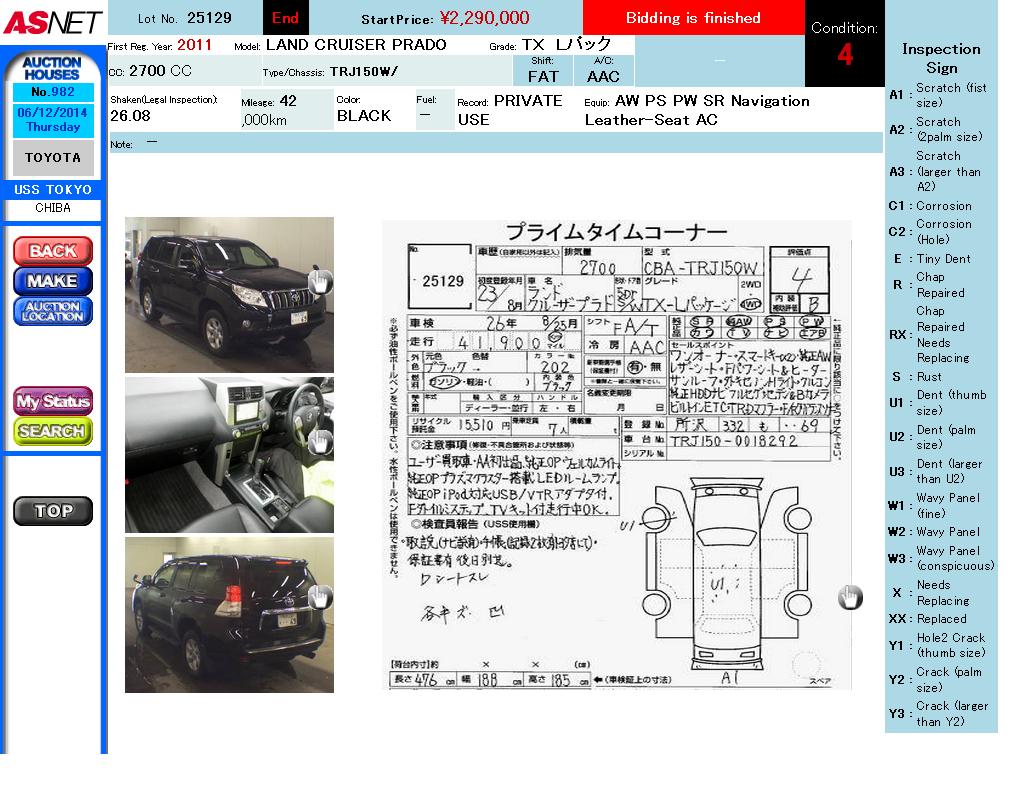
Task: Click hand icon on interior photo
Action: (x=320, y=442)
